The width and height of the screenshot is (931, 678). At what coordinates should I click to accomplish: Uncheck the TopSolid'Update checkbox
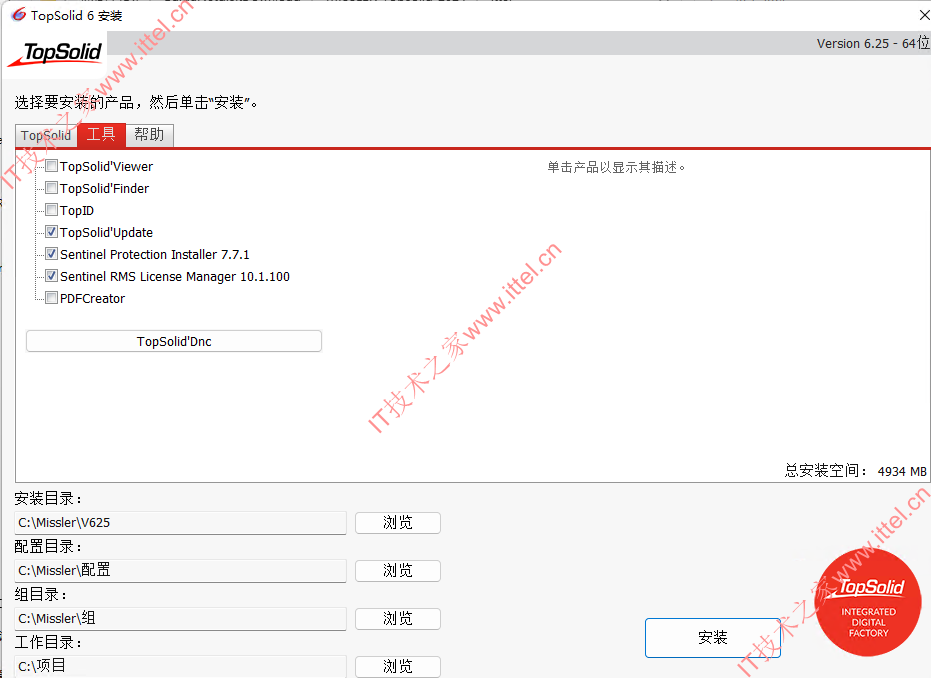[52, 232]
